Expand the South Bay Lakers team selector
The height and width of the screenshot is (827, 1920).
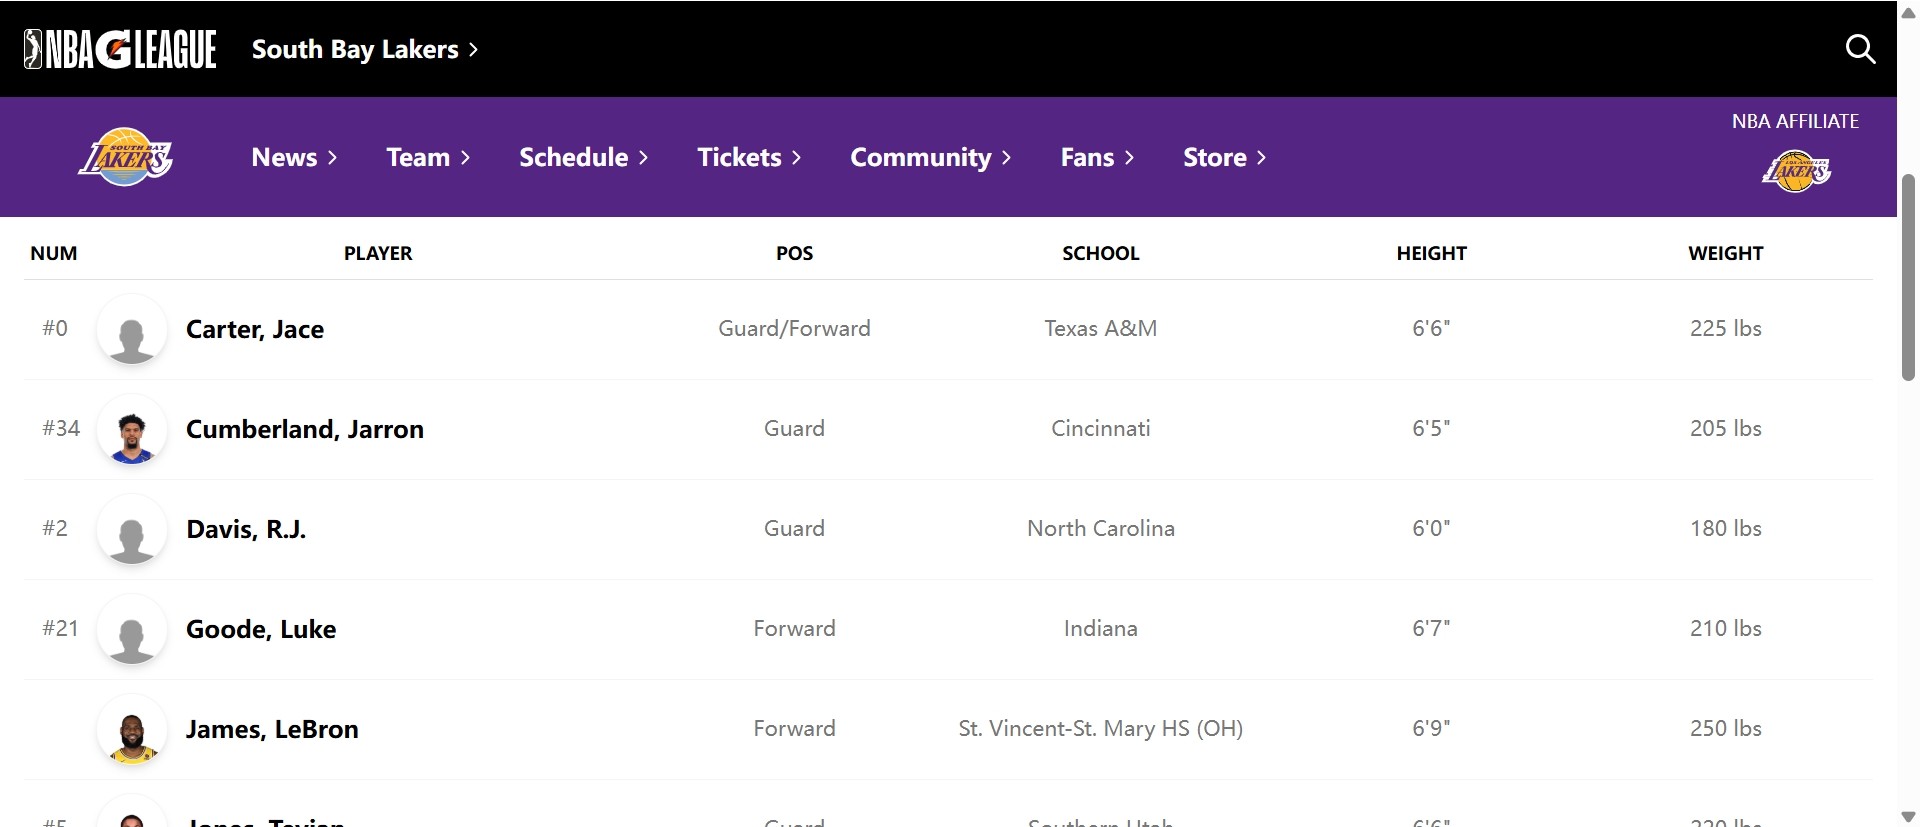pos(365,49)
